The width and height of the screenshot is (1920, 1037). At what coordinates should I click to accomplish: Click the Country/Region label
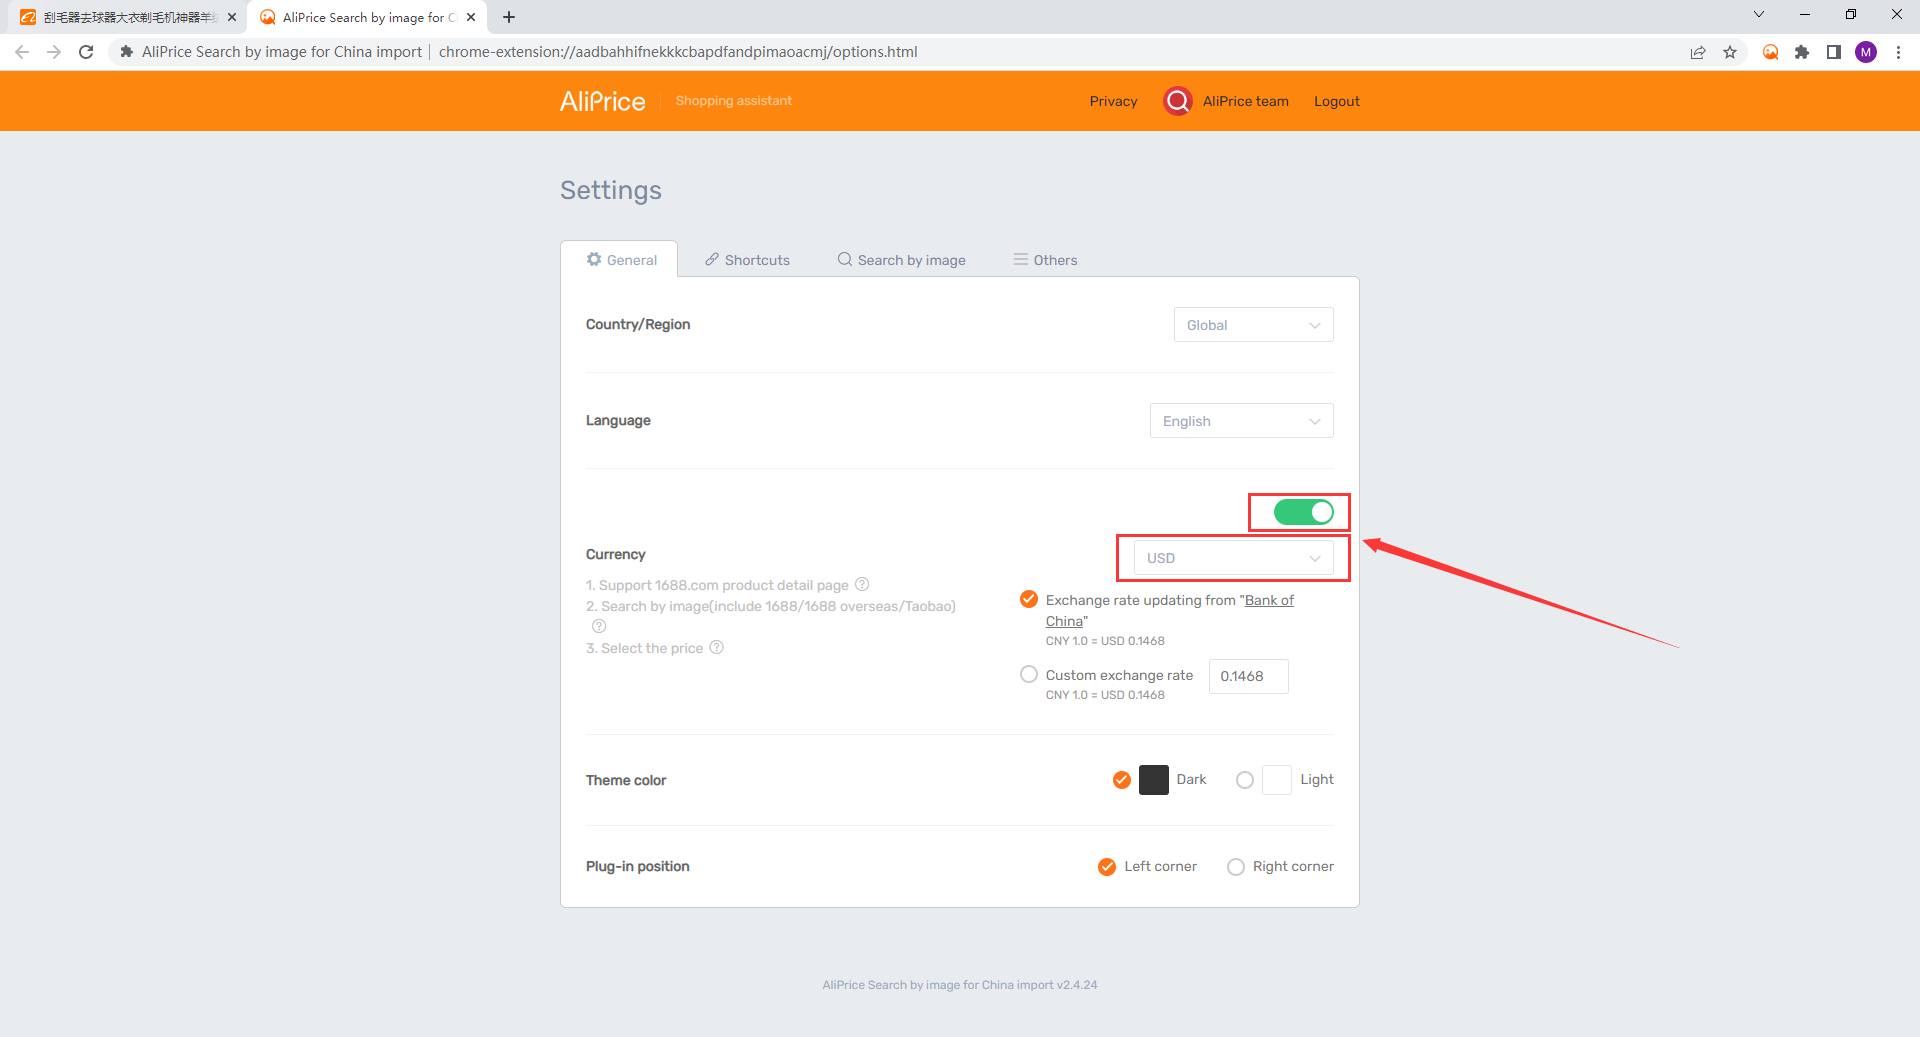[637, 324]
